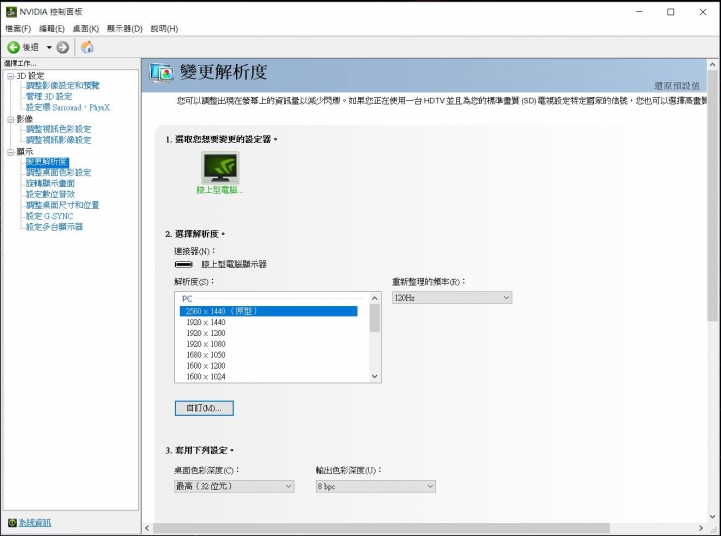This screenshot has height=536, width=721.
Task: Select the laptop display monitor icon
Action: (x=220, y=168)
